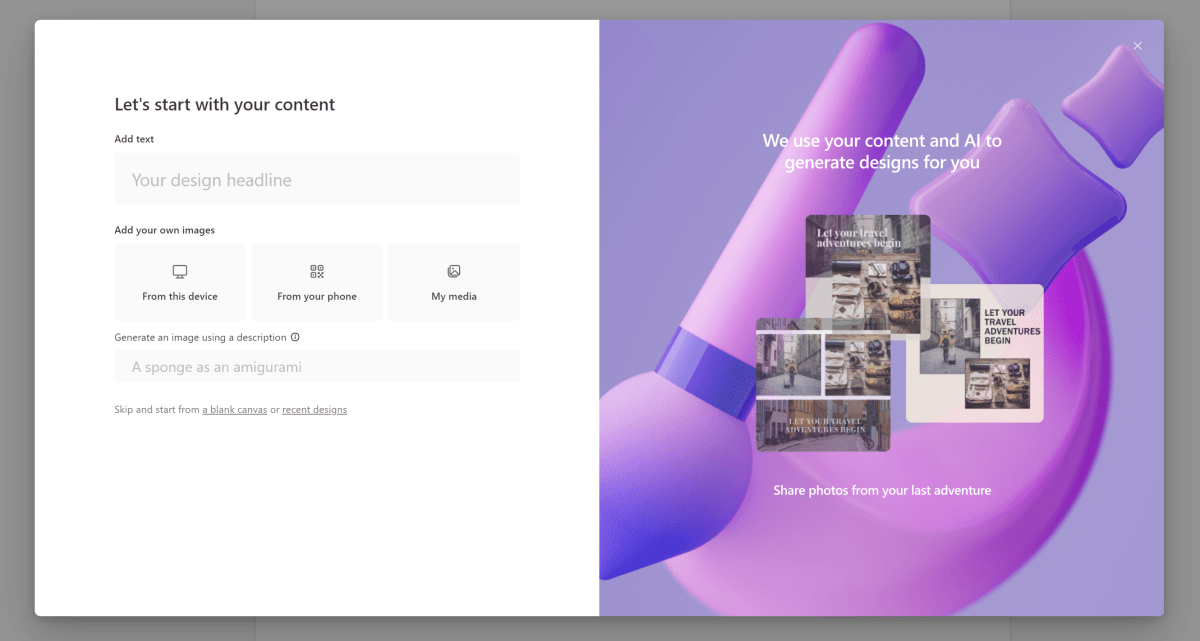Upload images From this device
The height and width of the screenshot is (641, 1200).
click(x=180, y=282)
